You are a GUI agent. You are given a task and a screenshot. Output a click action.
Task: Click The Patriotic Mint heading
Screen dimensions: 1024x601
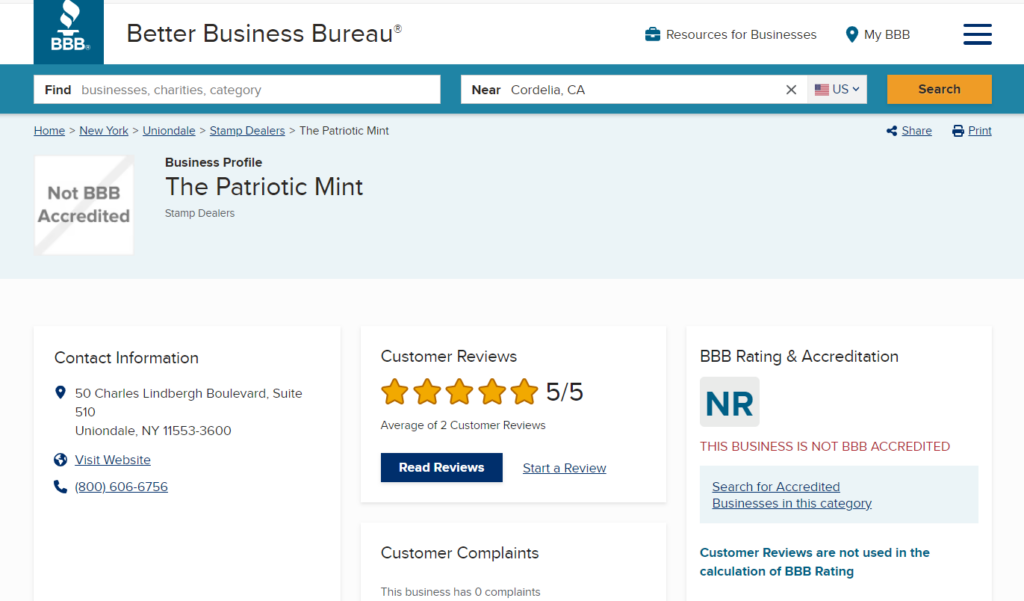coord(264,187)
